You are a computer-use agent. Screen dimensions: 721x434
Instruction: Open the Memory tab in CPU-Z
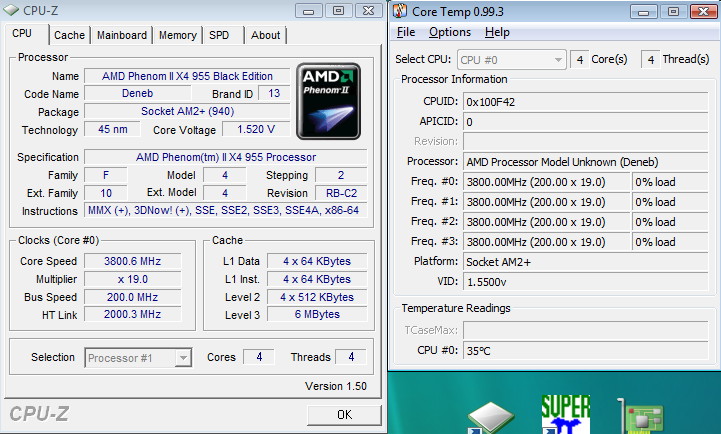(x=177, y=35)
